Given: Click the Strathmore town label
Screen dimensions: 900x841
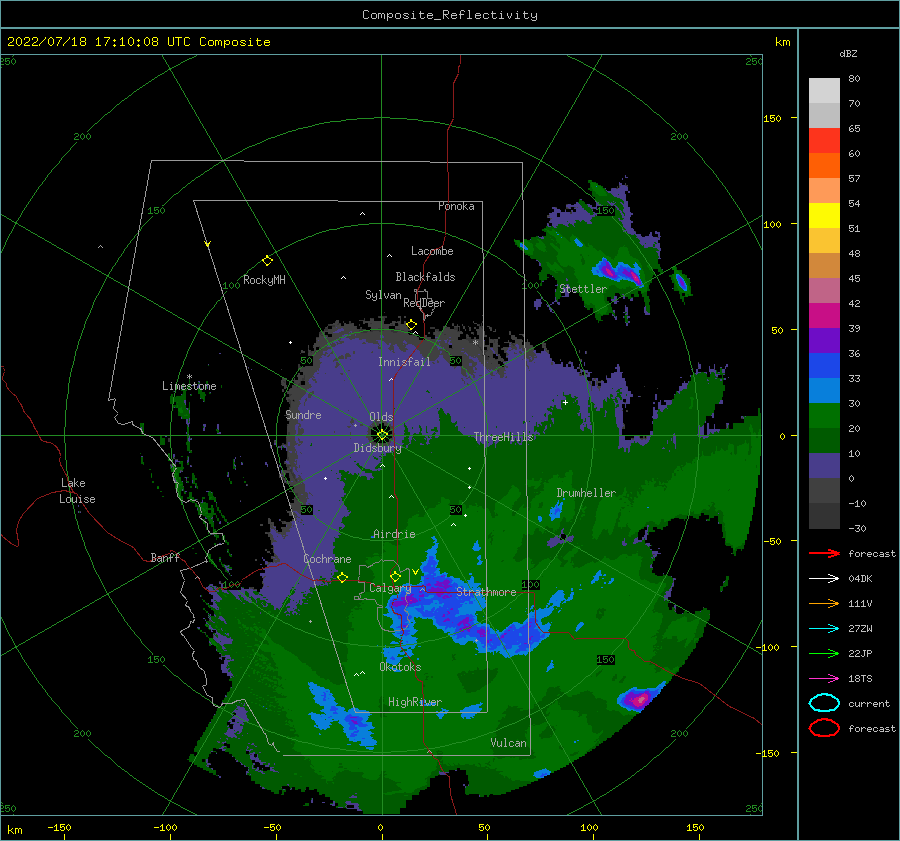Looking at the screenshot, I should [486, 592].
